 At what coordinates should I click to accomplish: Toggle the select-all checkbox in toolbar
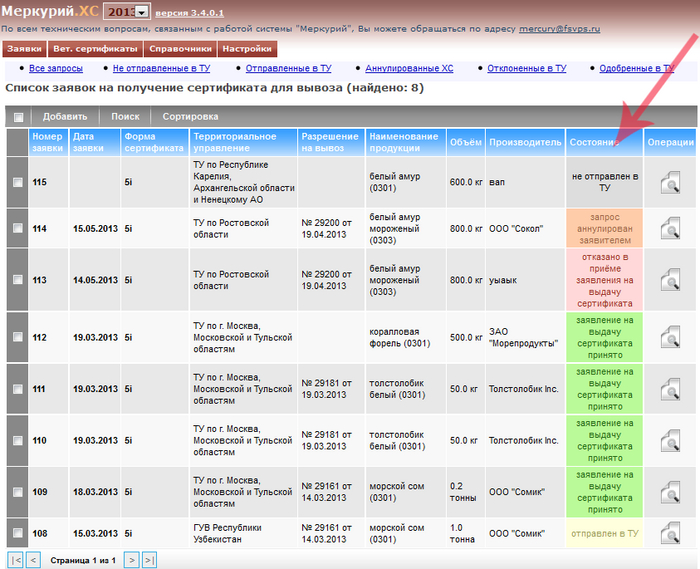[x=18, y=117]
